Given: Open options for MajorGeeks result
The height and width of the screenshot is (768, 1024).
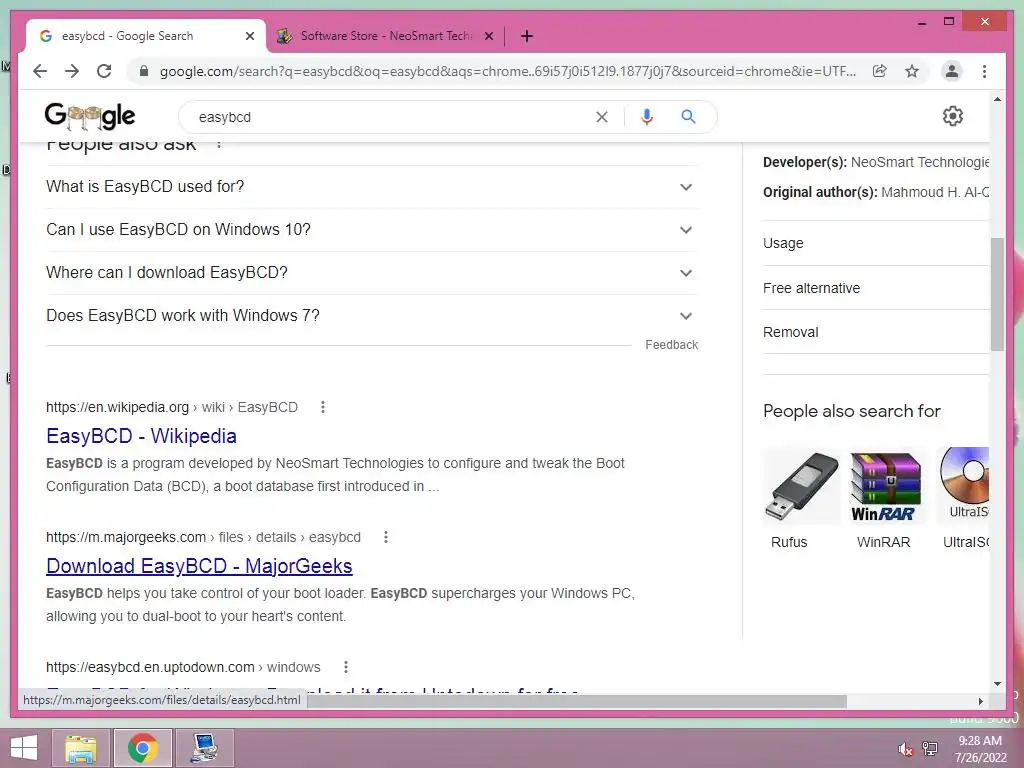Looking at the screenshot, I should pyautogui.click(x=386, y=537).
